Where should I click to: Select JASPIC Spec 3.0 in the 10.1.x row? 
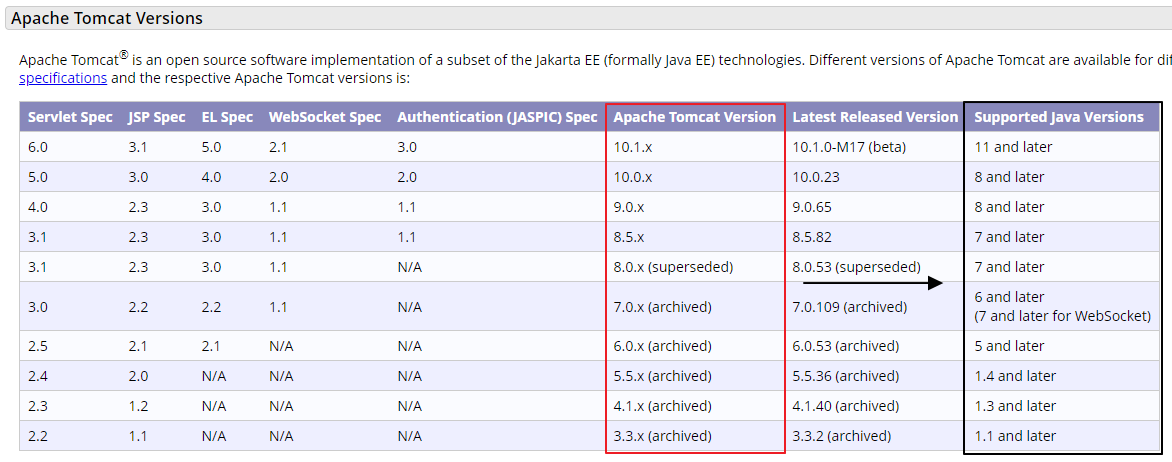407,147
